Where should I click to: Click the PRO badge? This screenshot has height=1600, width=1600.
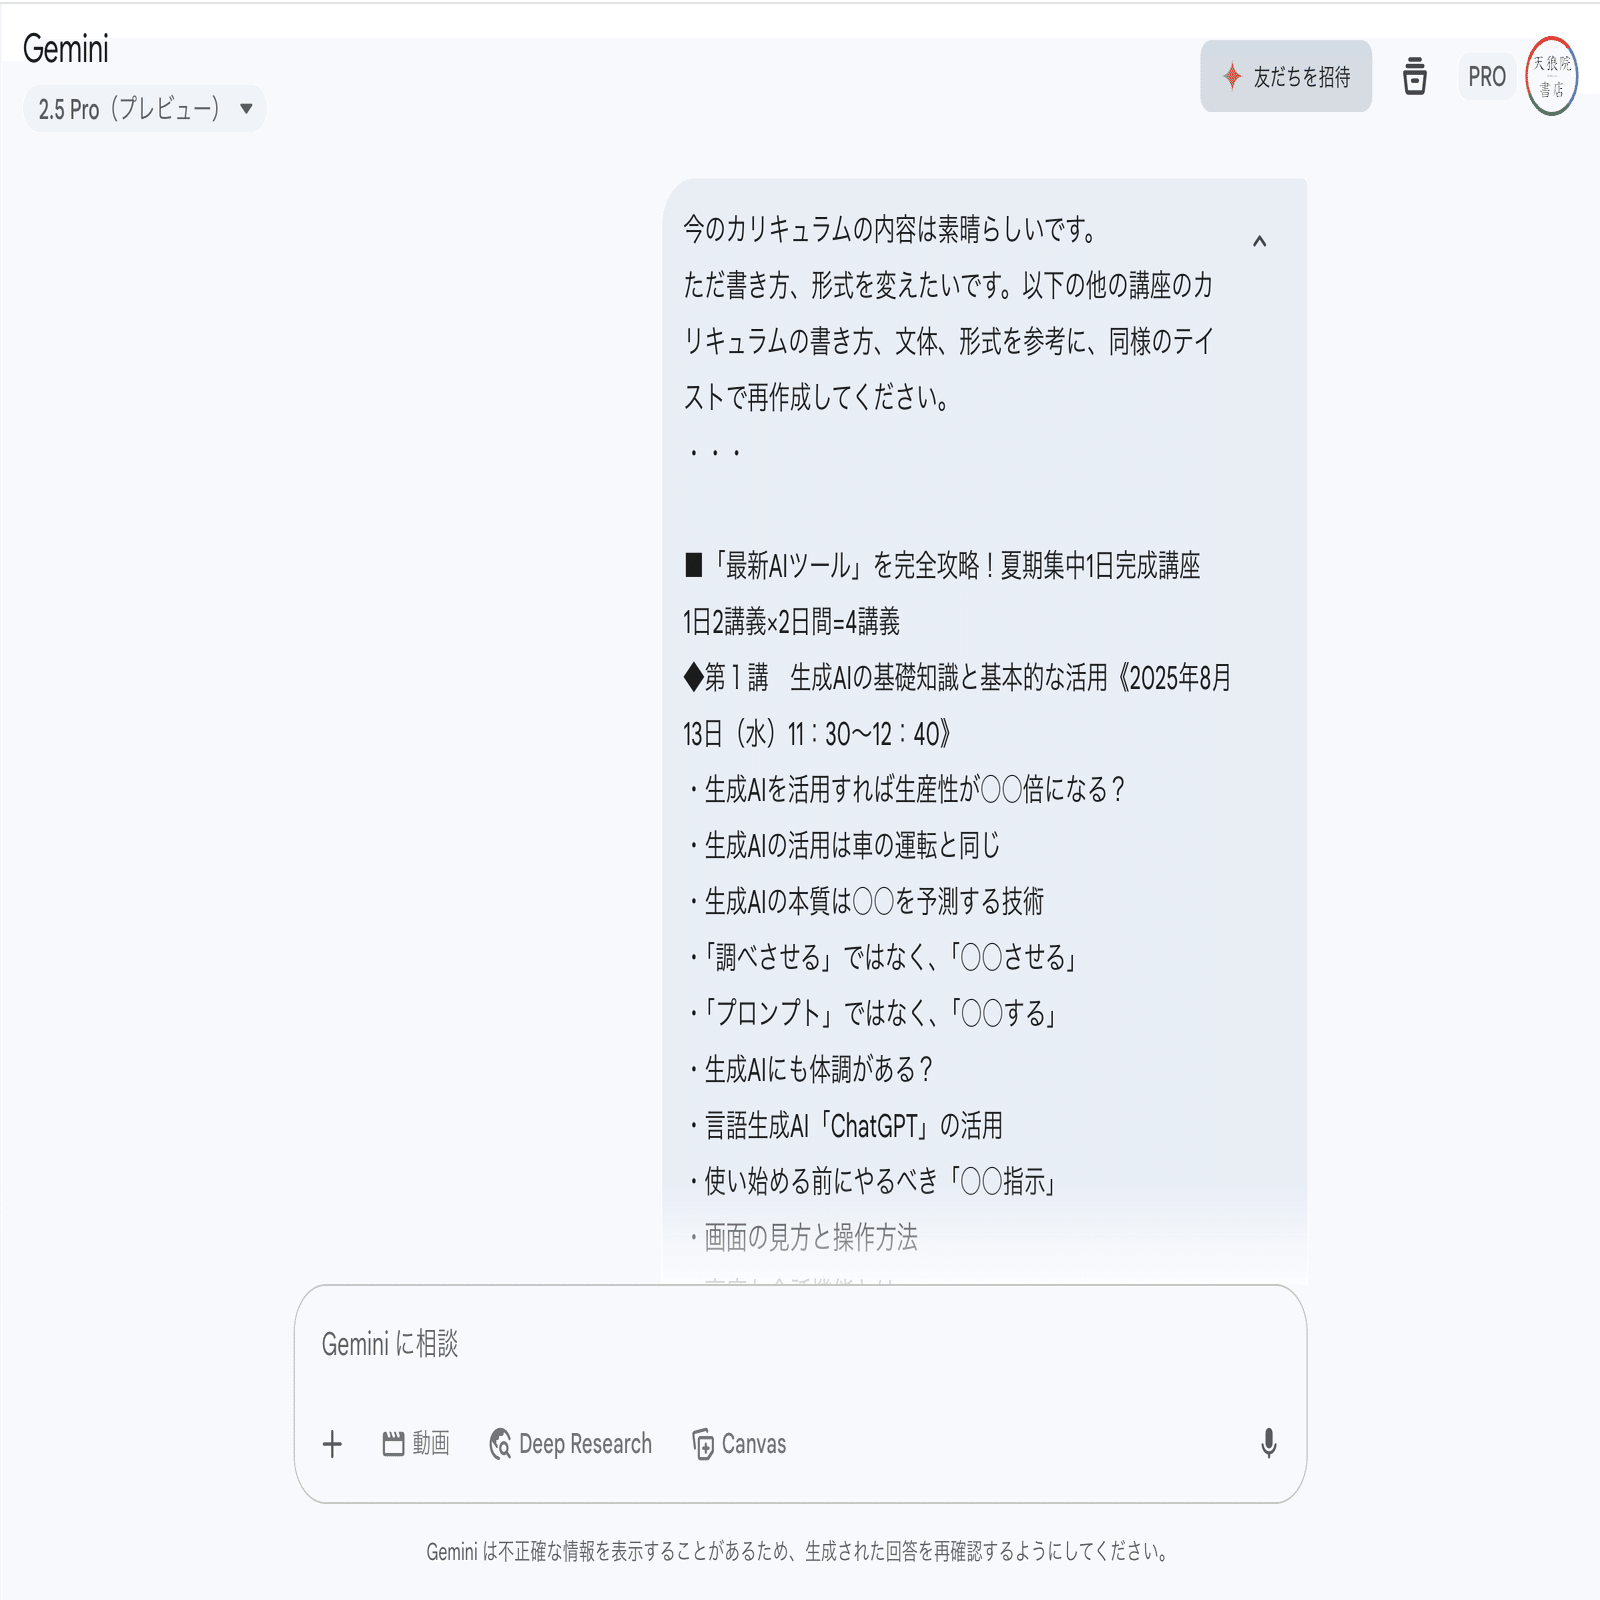(1487, 77)
